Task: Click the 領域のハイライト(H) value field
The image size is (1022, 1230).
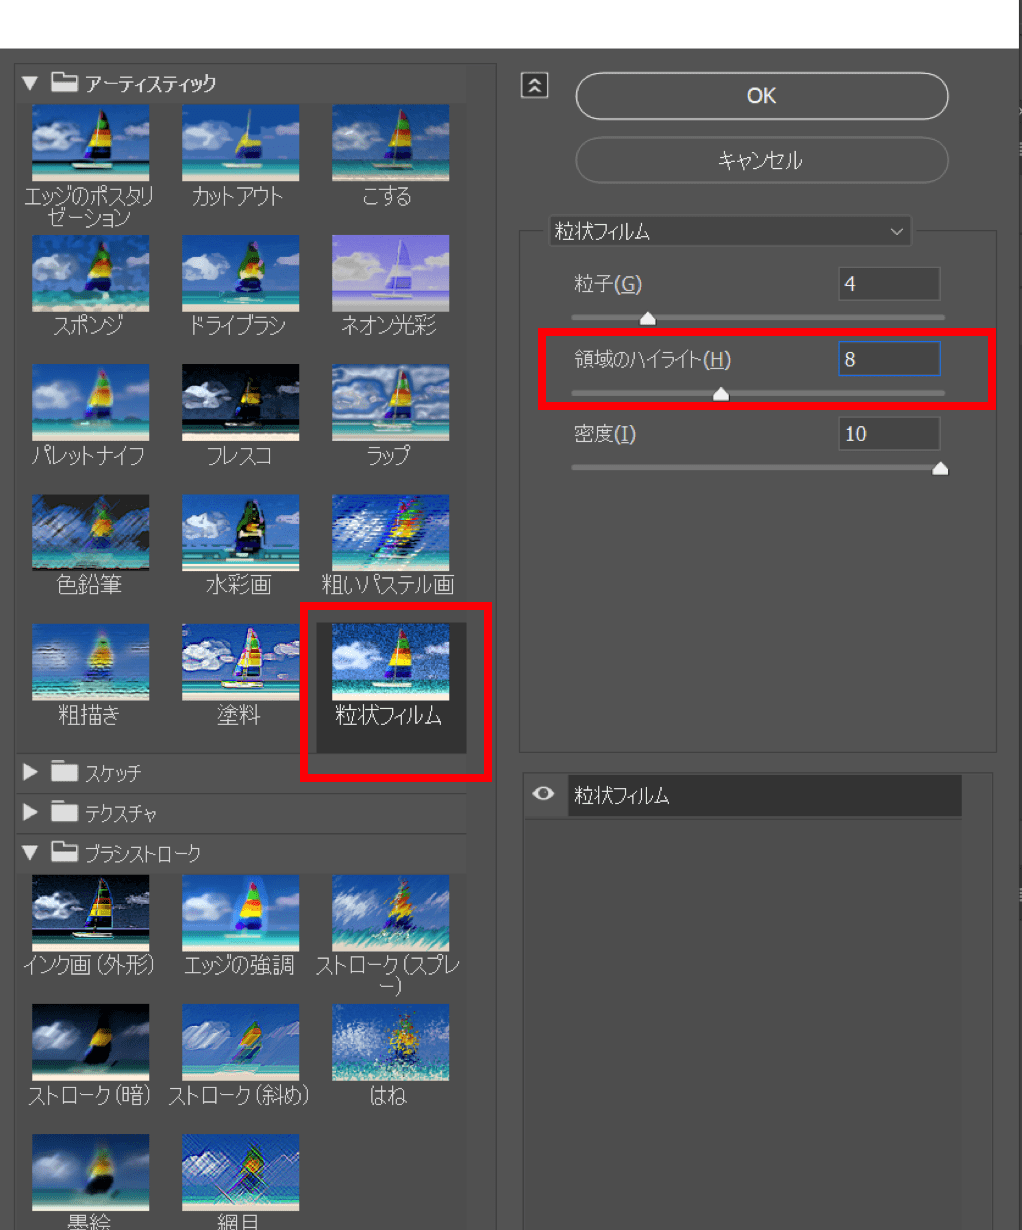Action: point(889,359)
